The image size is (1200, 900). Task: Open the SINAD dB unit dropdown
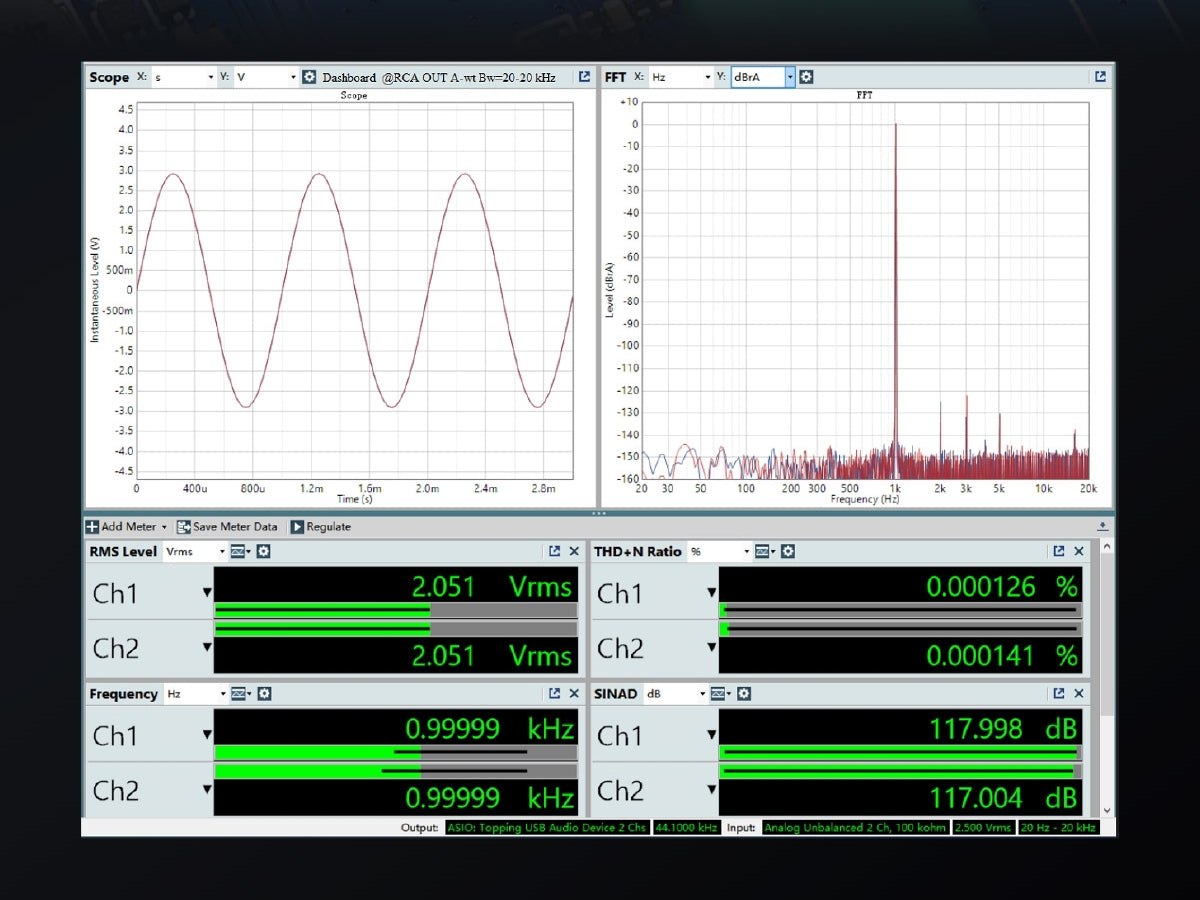pos(702,694)
